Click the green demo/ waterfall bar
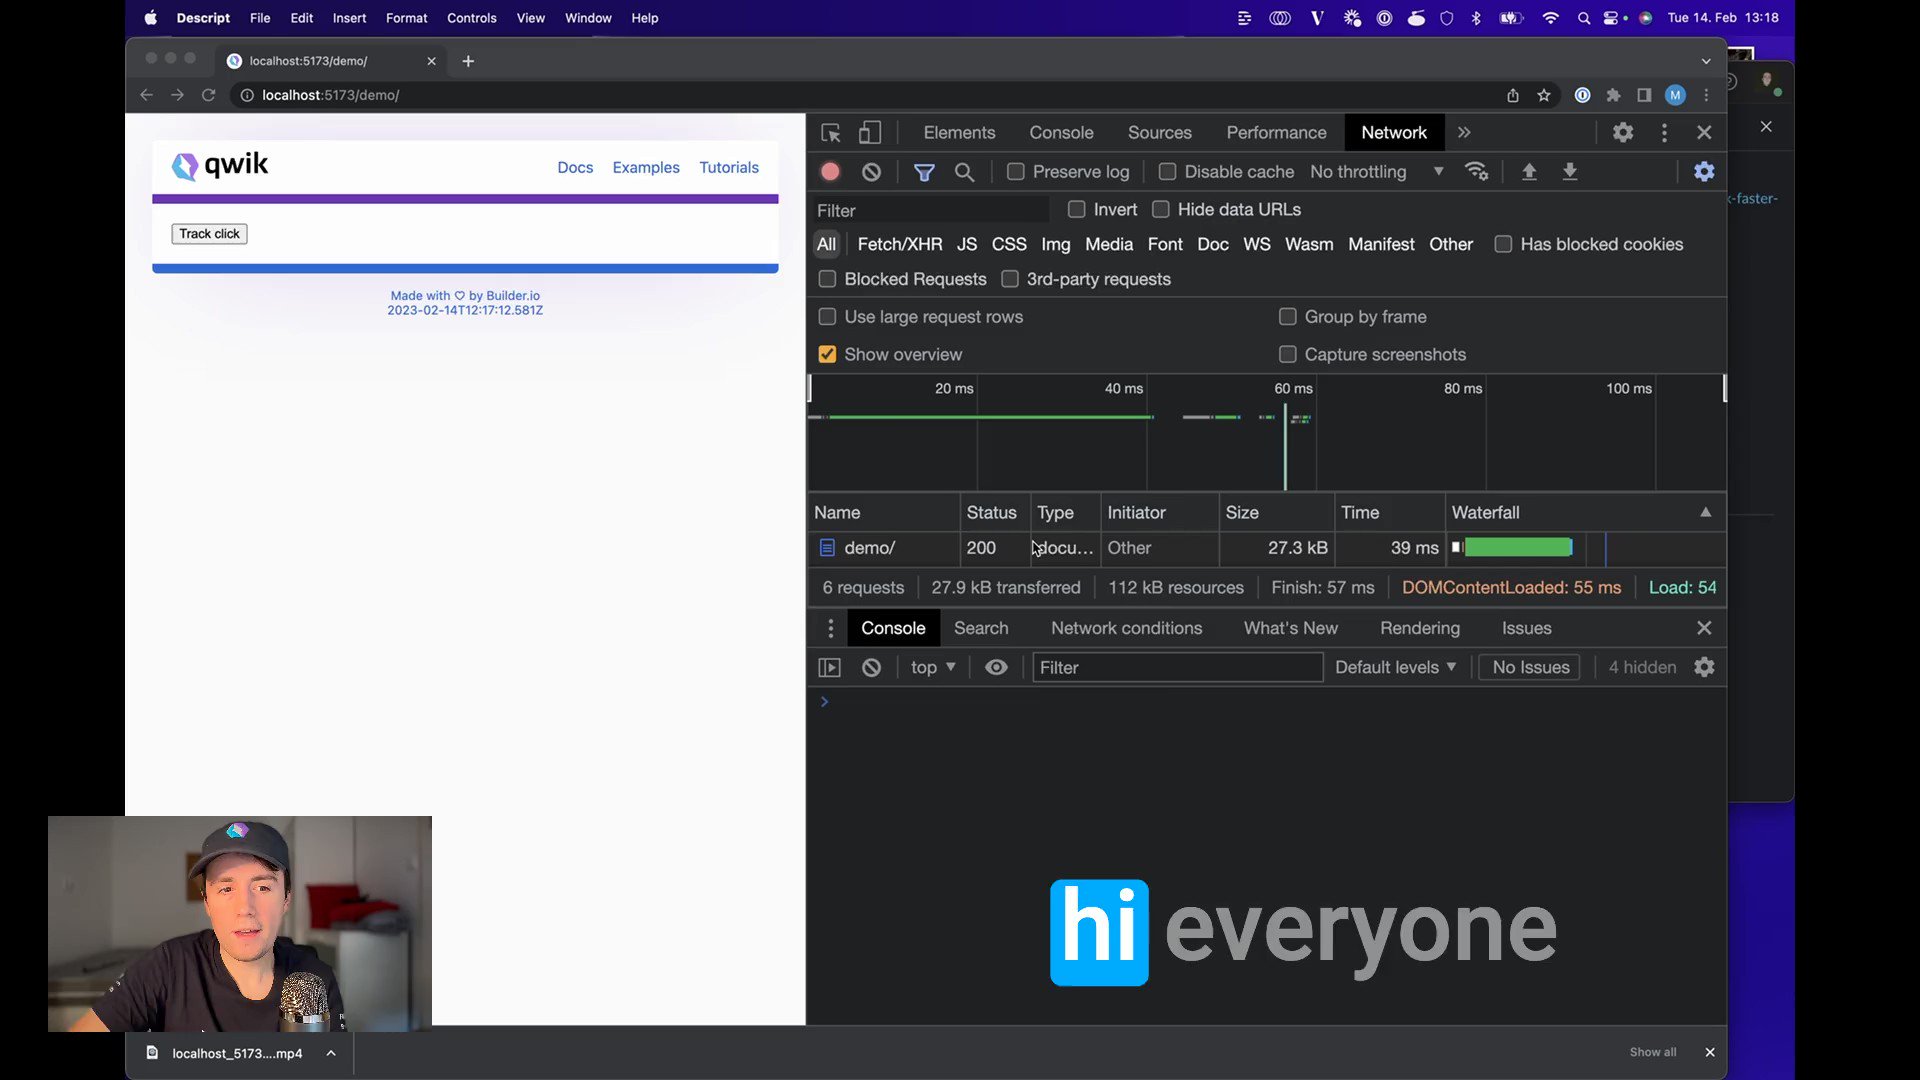Image resolution: width=1920 pixels, height=1080 pixels. pyautogui.click(x=1517, y=547)
